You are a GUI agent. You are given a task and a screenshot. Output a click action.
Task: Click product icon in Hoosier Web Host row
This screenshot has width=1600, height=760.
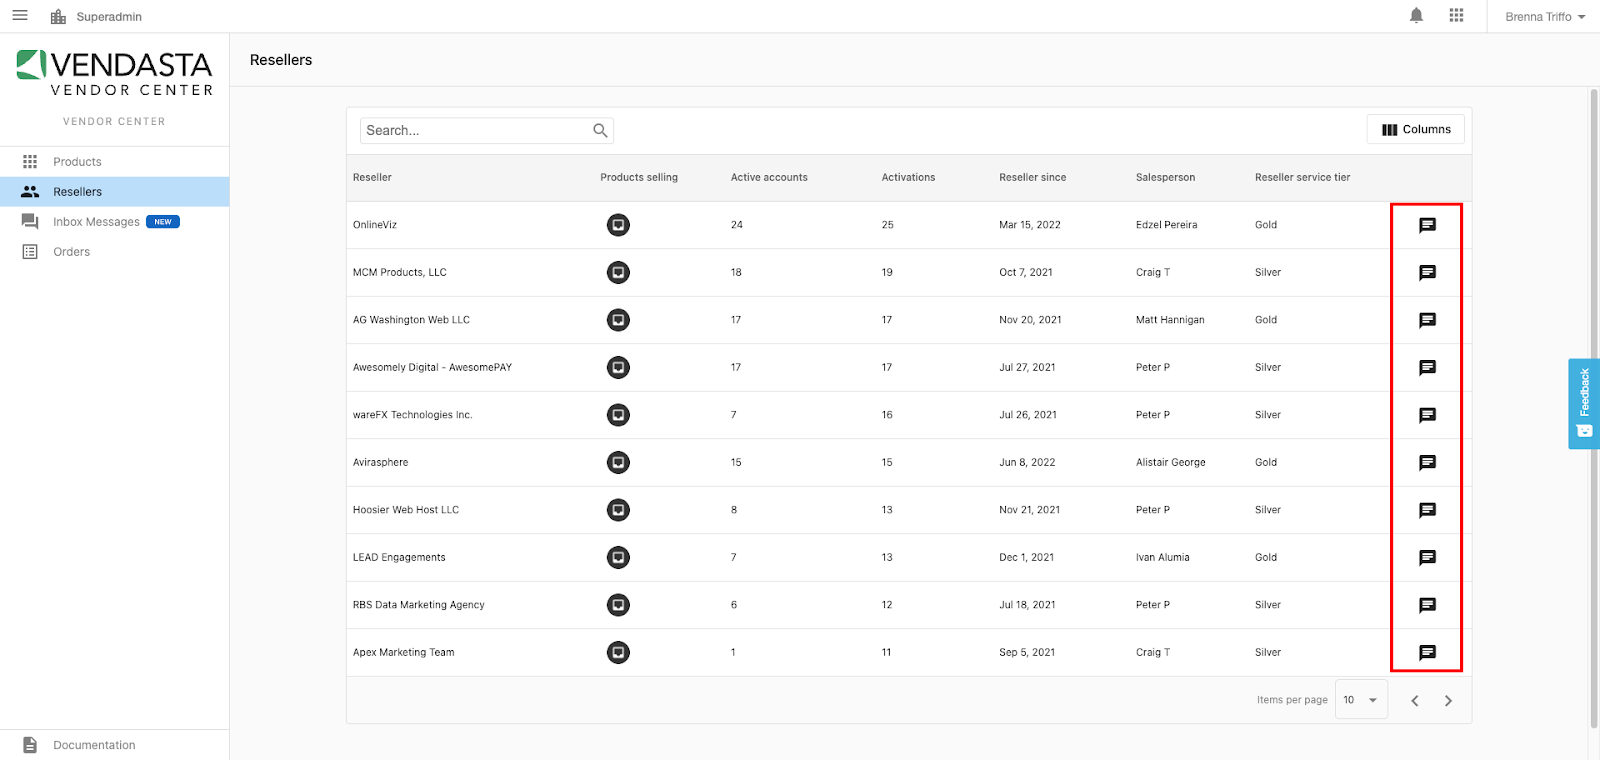[x=619, y=510]
